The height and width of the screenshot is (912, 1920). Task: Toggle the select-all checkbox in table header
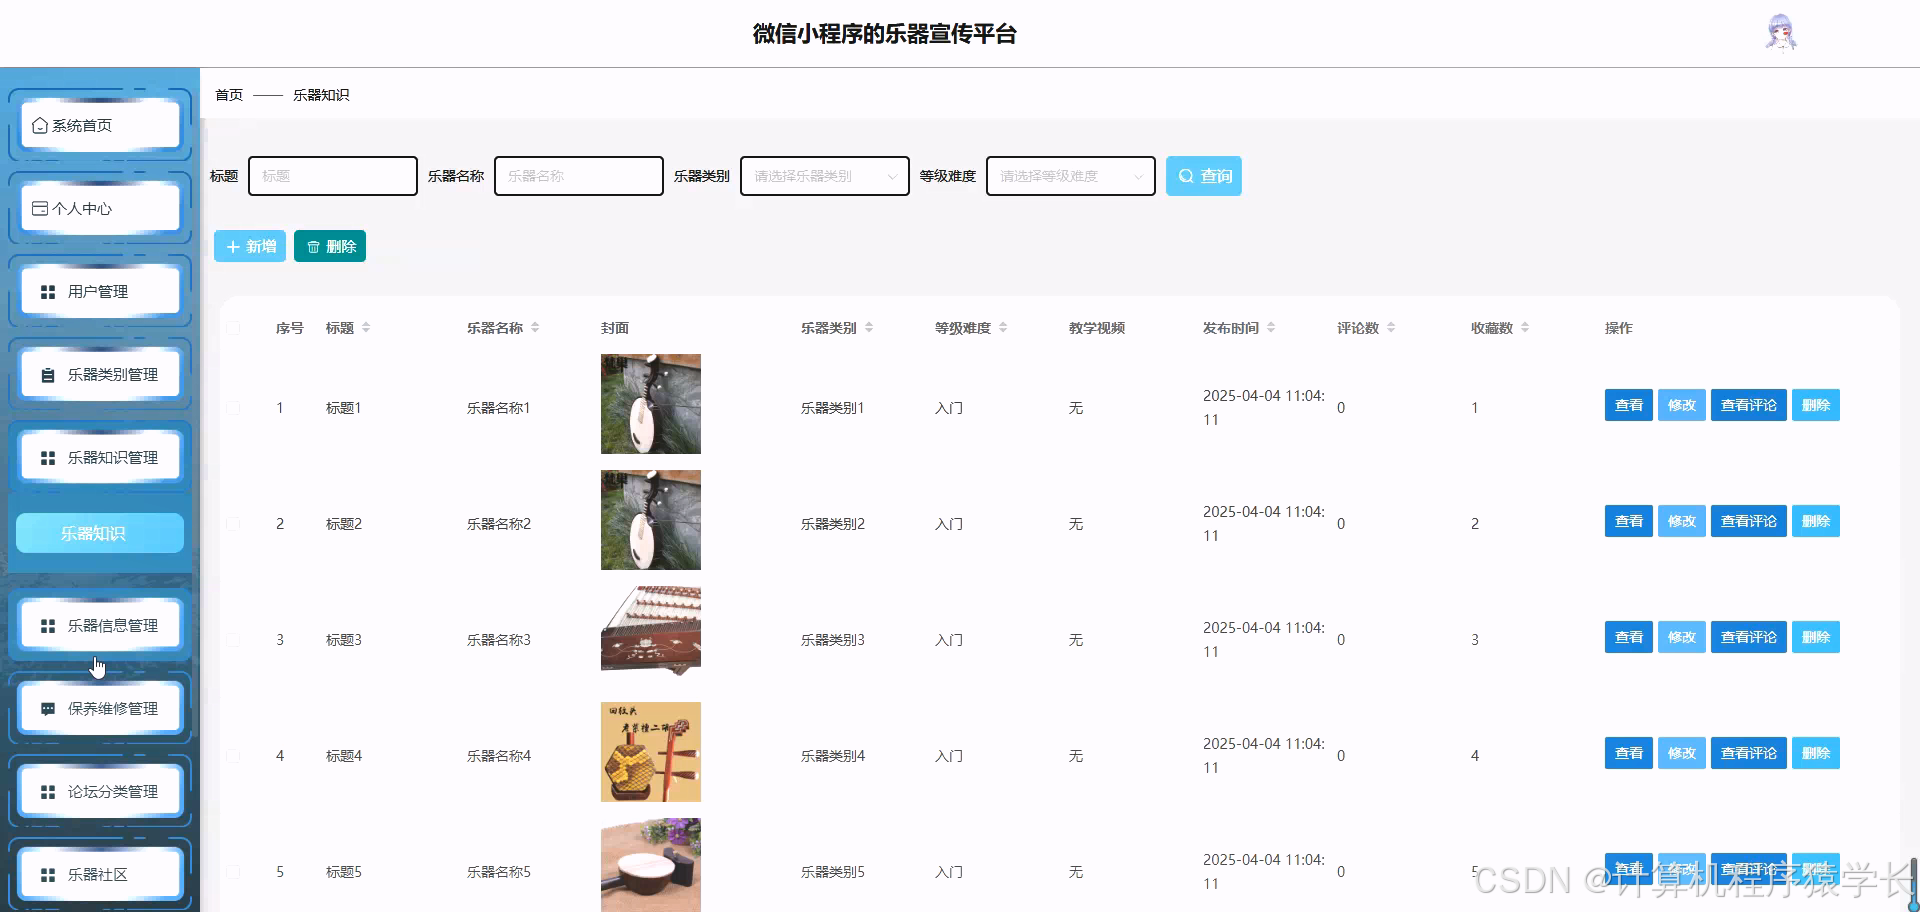pyautogui.click(x=235, y=327)
